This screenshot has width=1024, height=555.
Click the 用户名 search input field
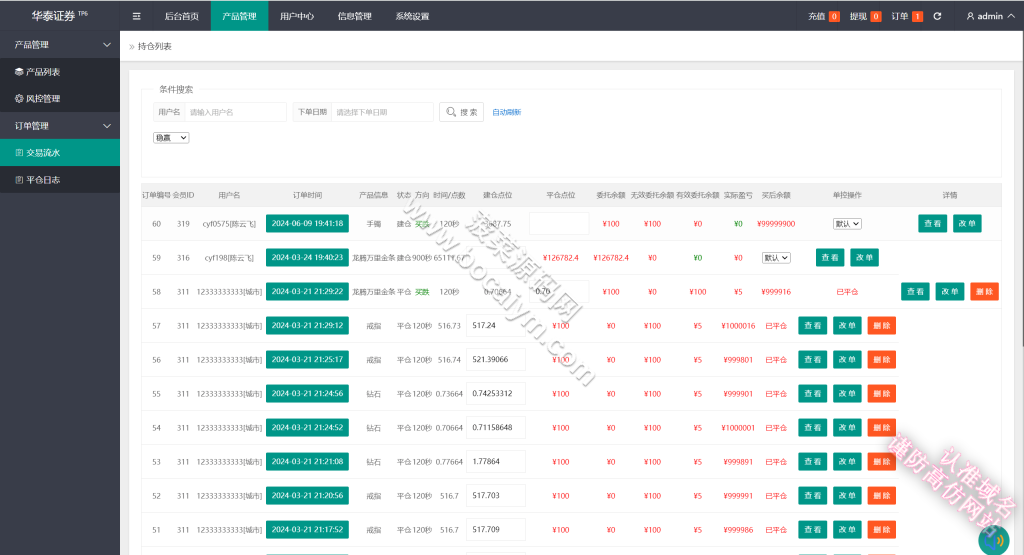click(x=235, y=112)
